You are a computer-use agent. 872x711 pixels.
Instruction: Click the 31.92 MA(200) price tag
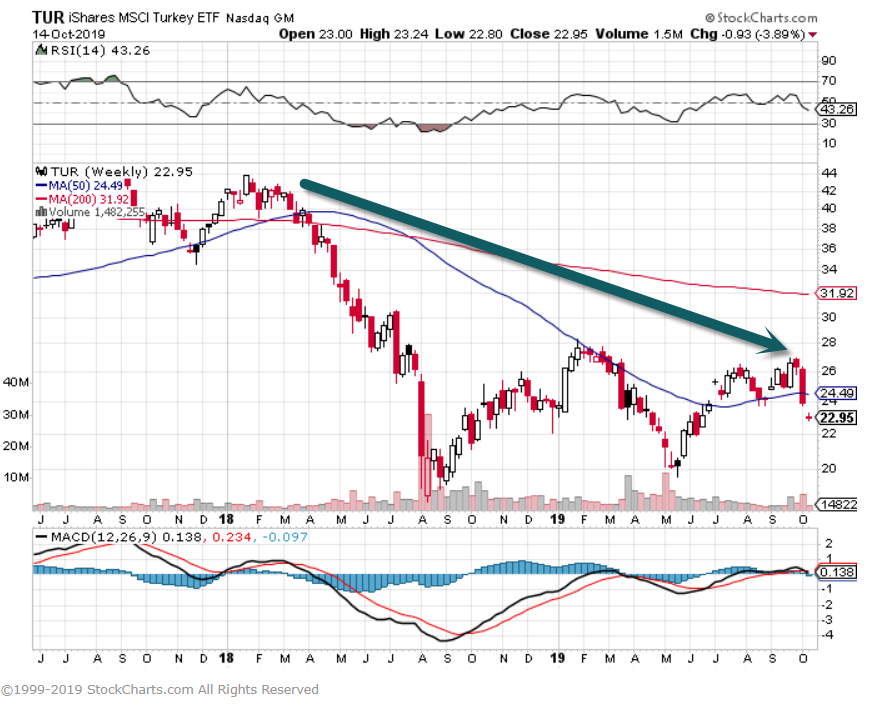[x=836, y=293]
